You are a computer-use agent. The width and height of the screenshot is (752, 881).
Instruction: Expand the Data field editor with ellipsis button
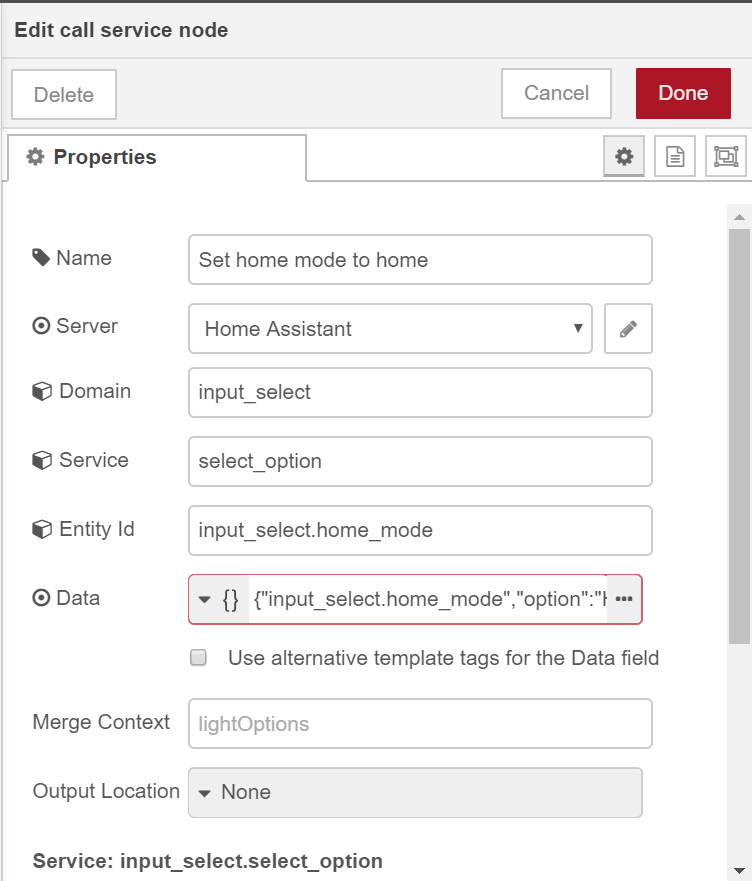[624, 599]
